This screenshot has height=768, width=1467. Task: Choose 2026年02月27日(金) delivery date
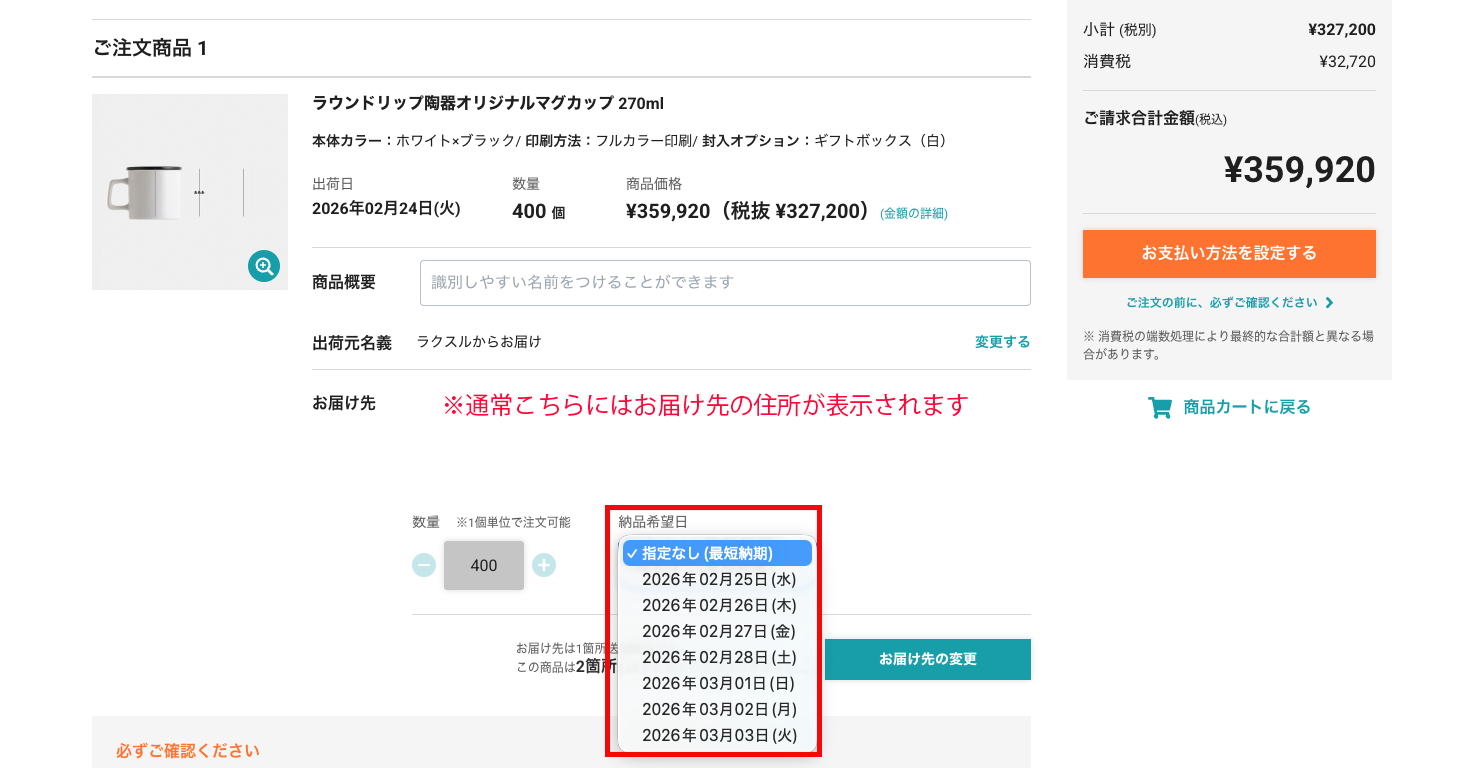717,631
